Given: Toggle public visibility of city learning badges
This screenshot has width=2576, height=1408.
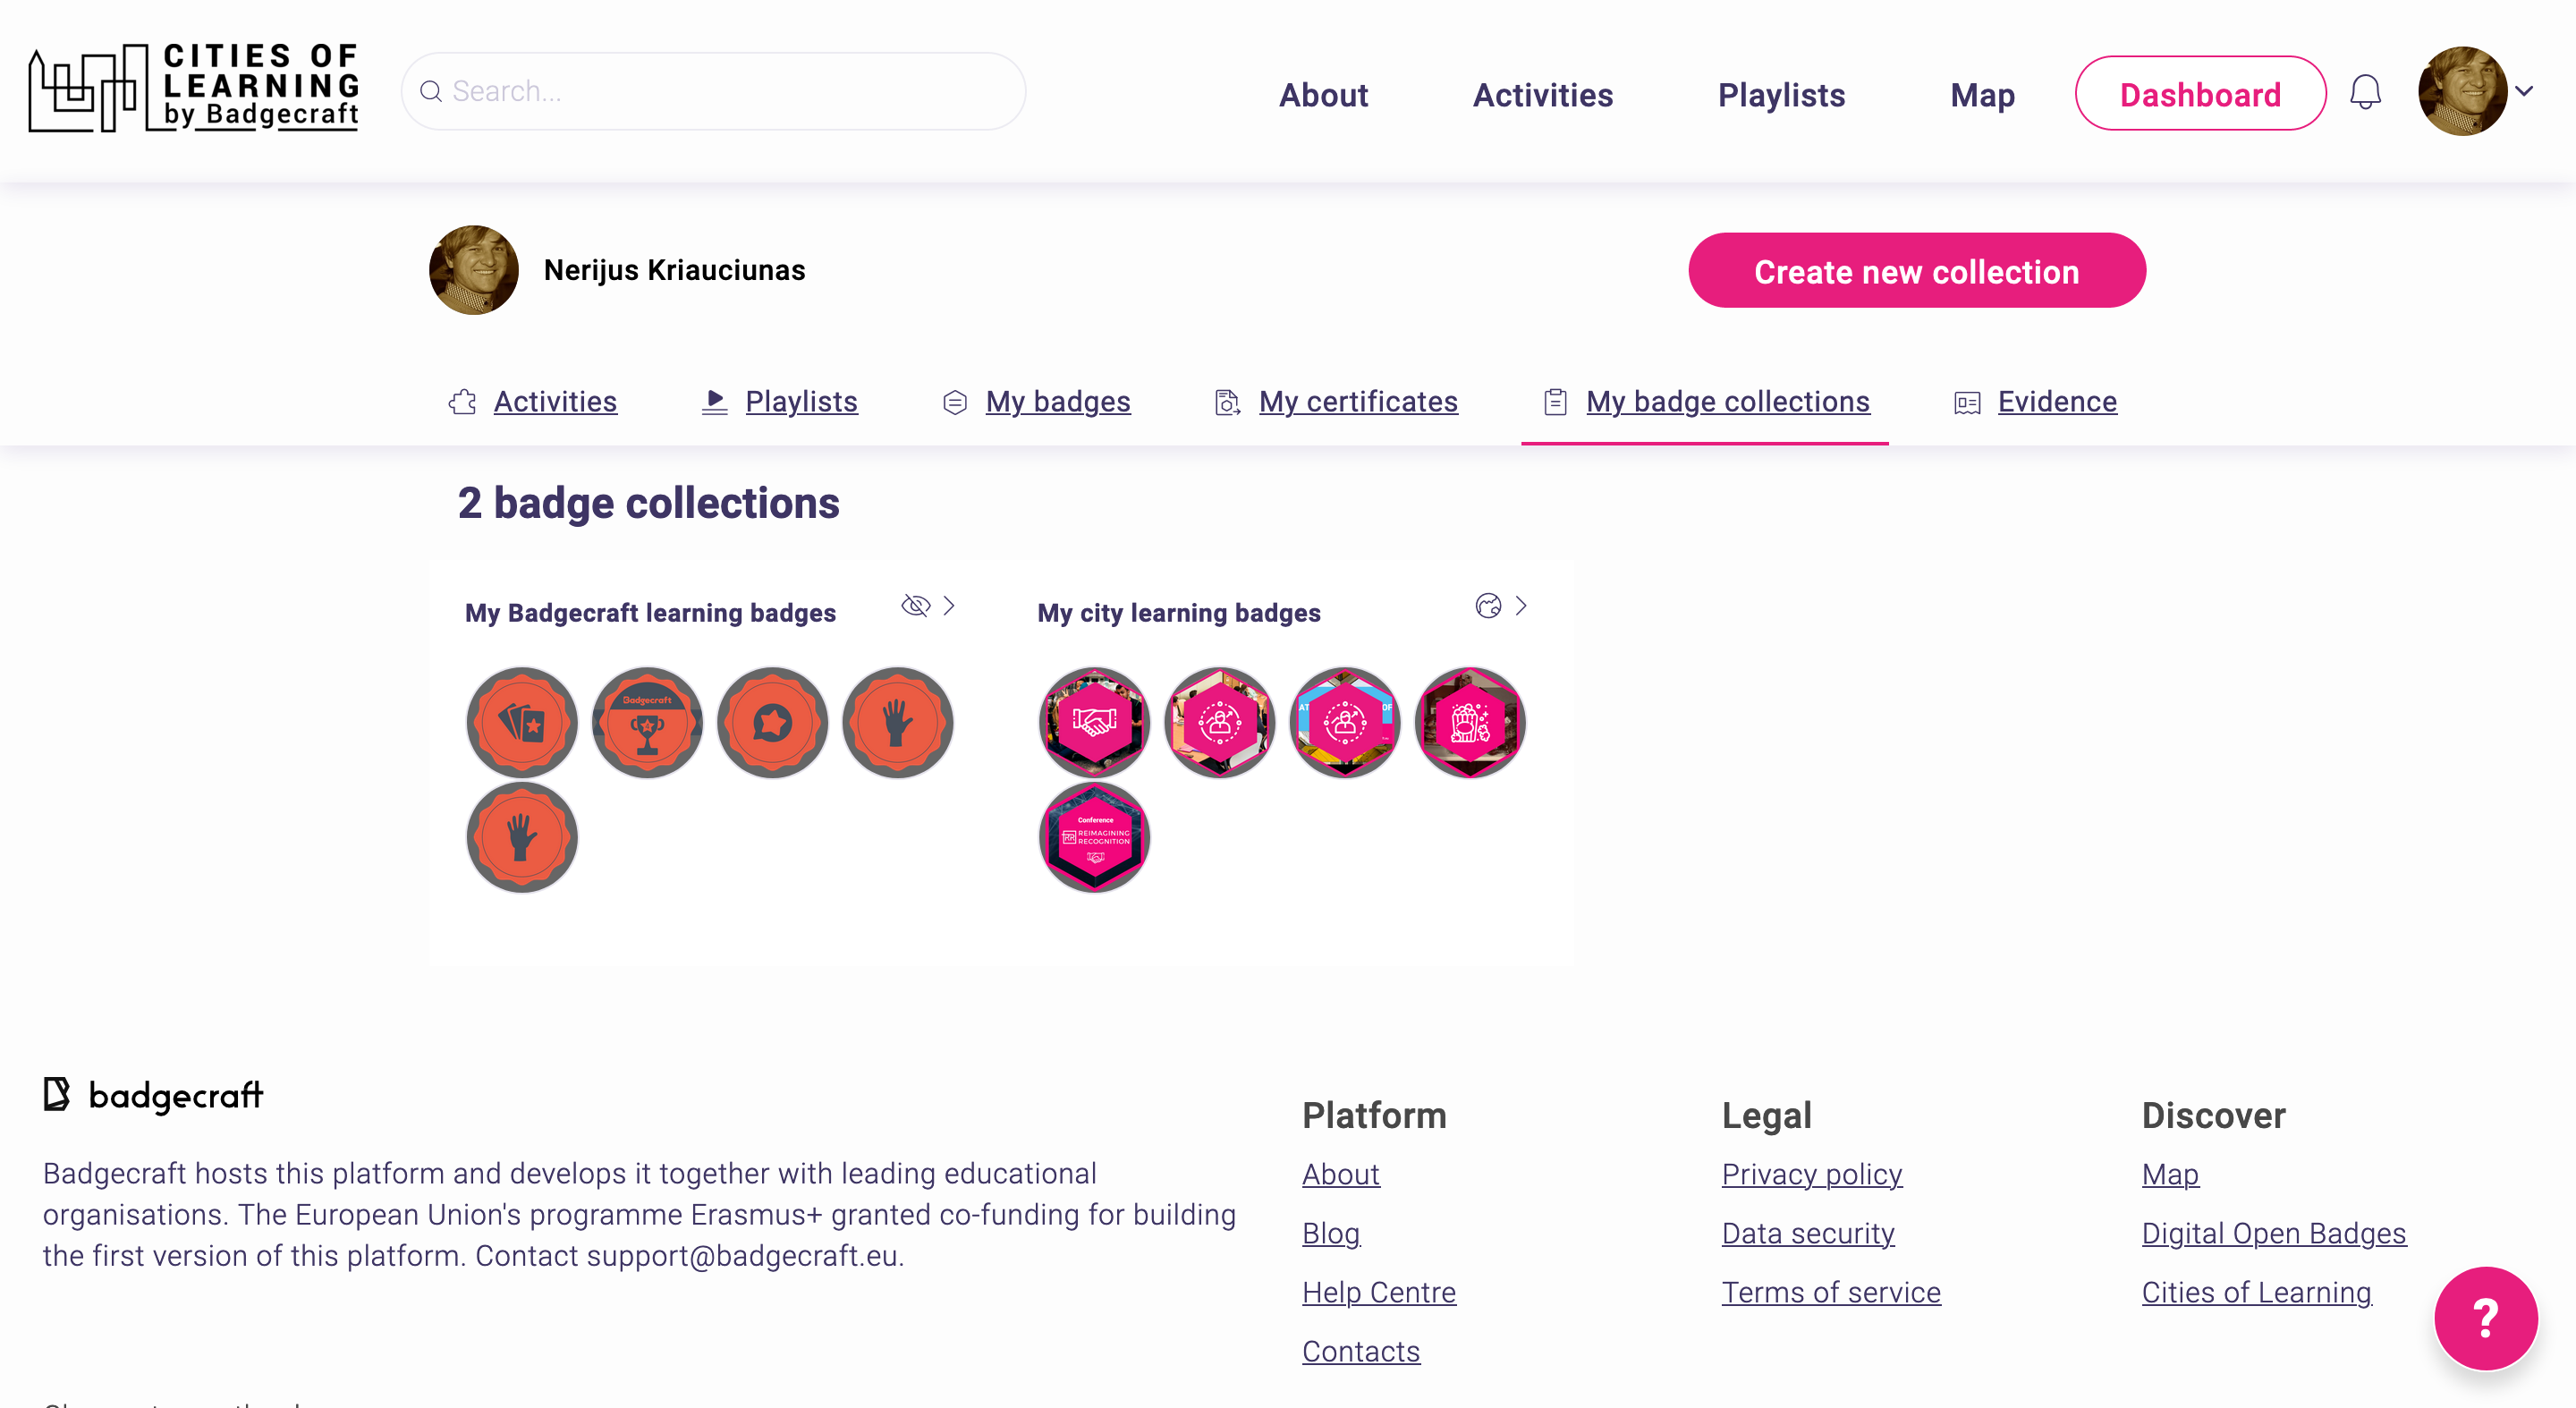Looking at the screenshot, I should 1488,606.
